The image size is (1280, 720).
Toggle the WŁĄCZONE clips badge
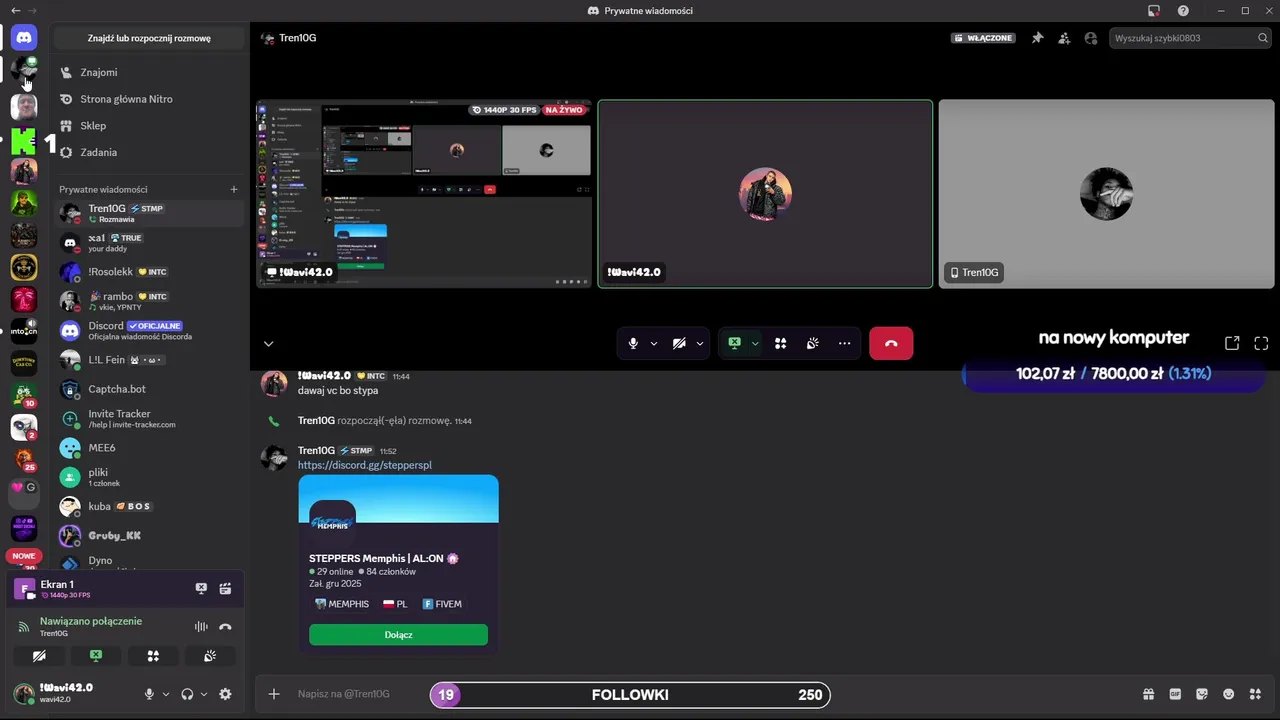click(984, 38)
